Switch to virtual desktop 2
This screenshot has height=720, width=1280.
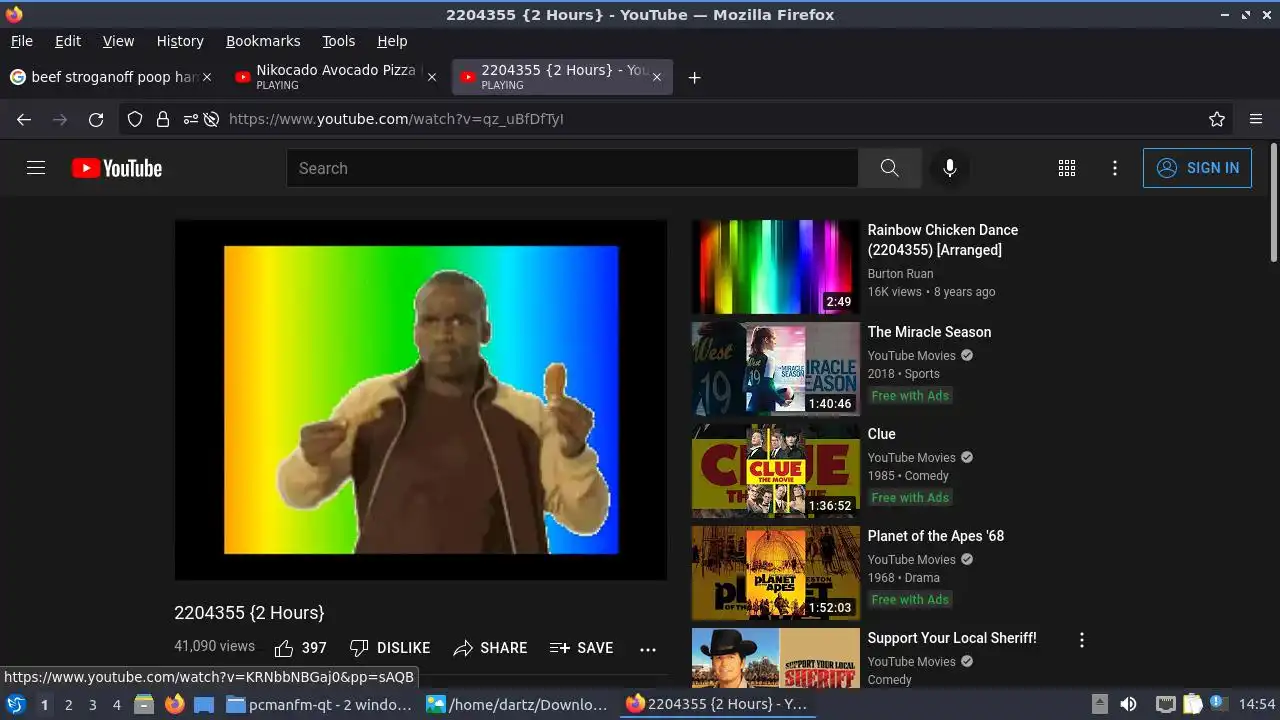pyautogui.click(x=68, y=704)
